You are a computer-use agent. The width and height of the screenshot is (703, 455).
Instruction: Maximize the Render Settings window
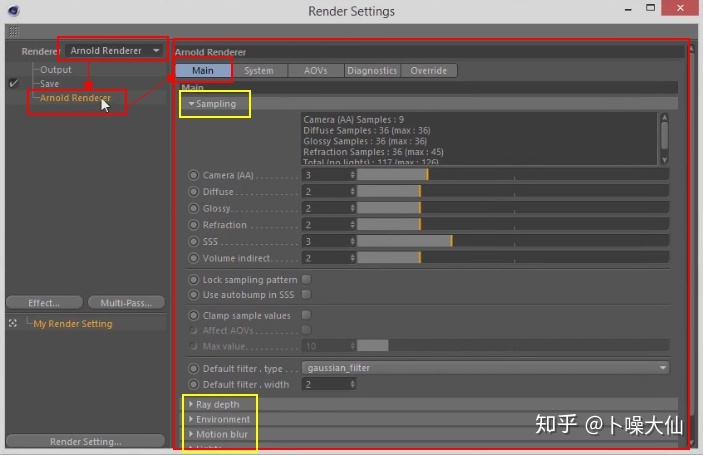coord(650,8)
